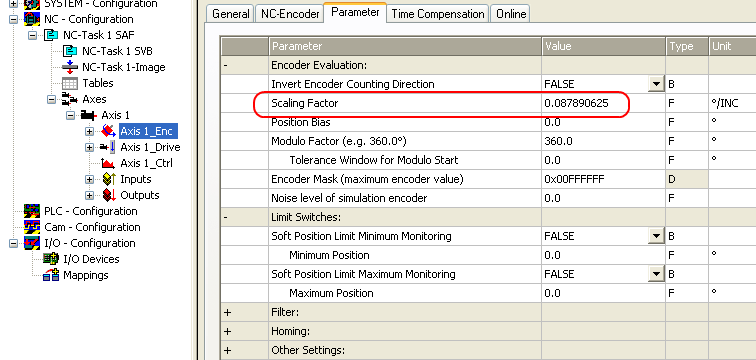Image resolution: width=756 pixels, height=360 pixels.
Task: Collapse the NC - Configuration tree node
Action: 14,20
